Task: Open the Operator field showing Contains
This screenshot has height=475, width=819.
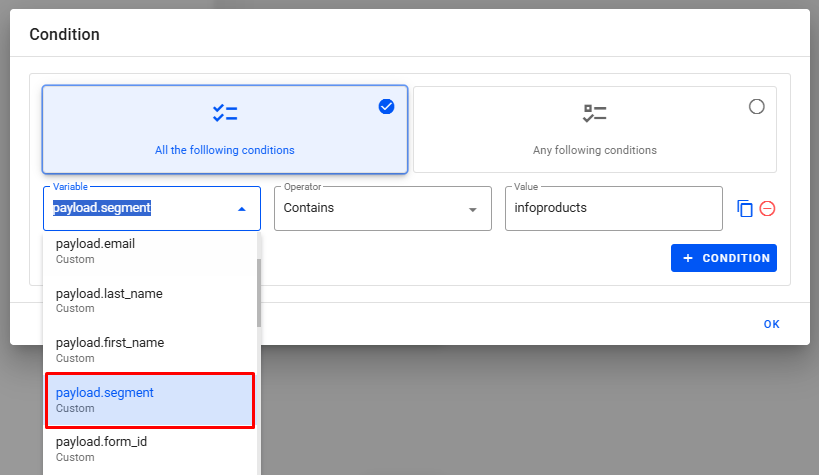Action: [x=370, y=208]
